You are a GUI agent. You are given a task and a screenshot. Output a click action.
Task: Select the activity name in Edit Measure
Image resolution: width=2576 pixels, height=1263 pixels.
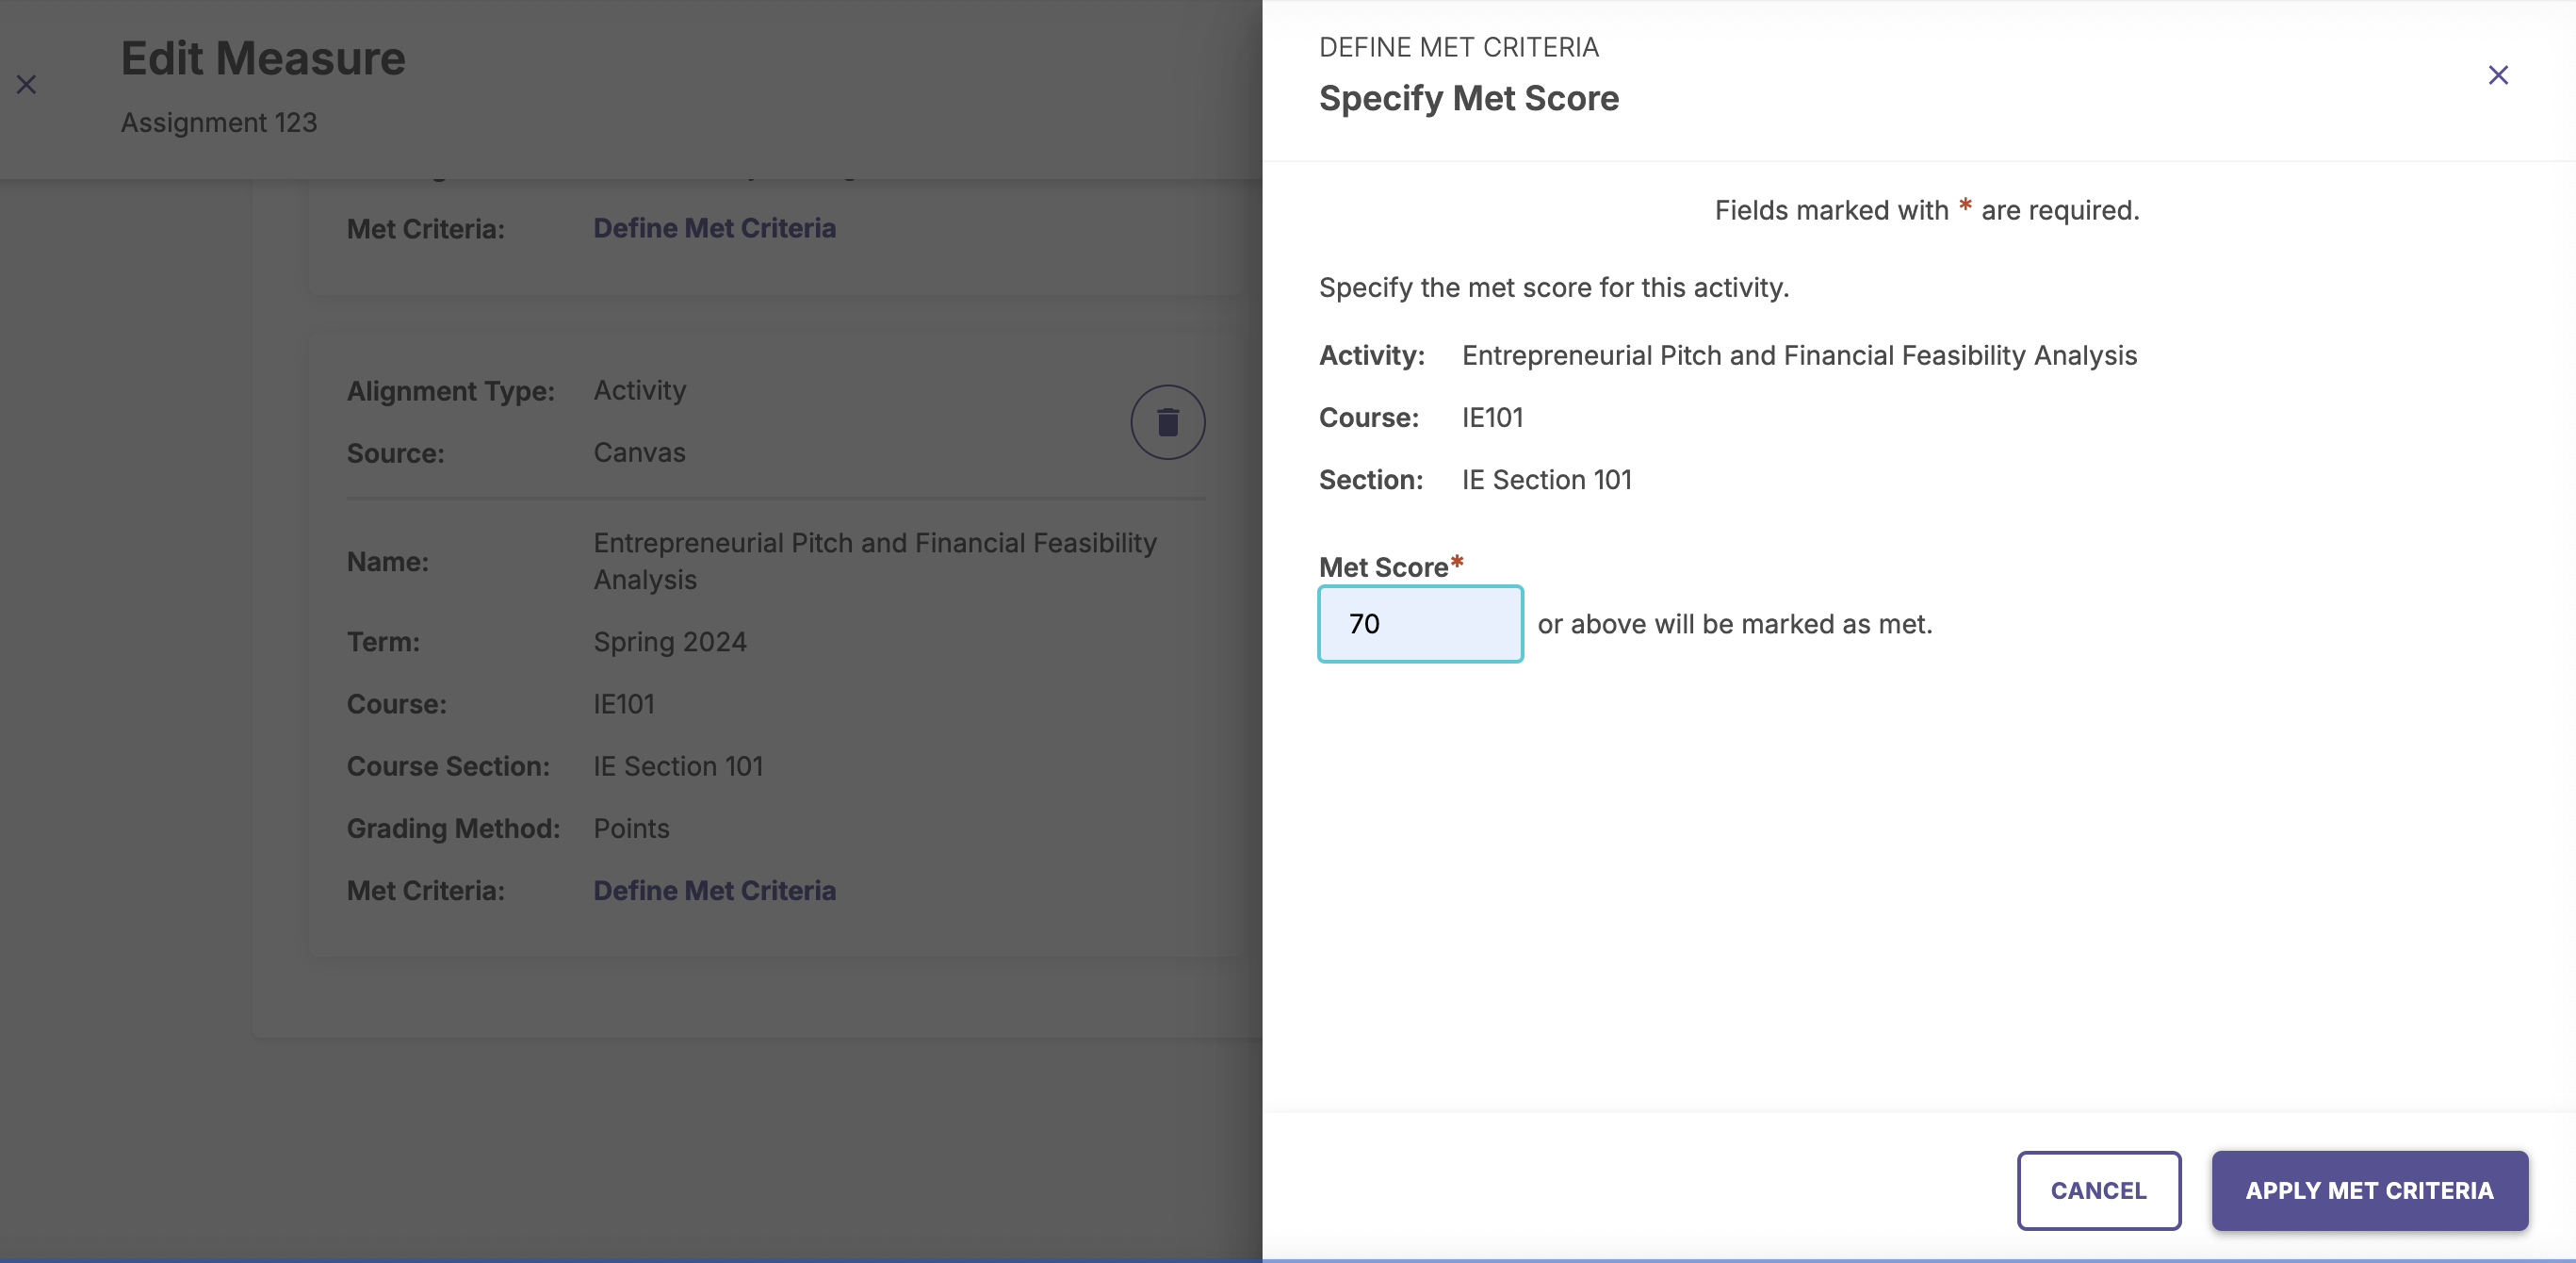[x=875, y=561]
